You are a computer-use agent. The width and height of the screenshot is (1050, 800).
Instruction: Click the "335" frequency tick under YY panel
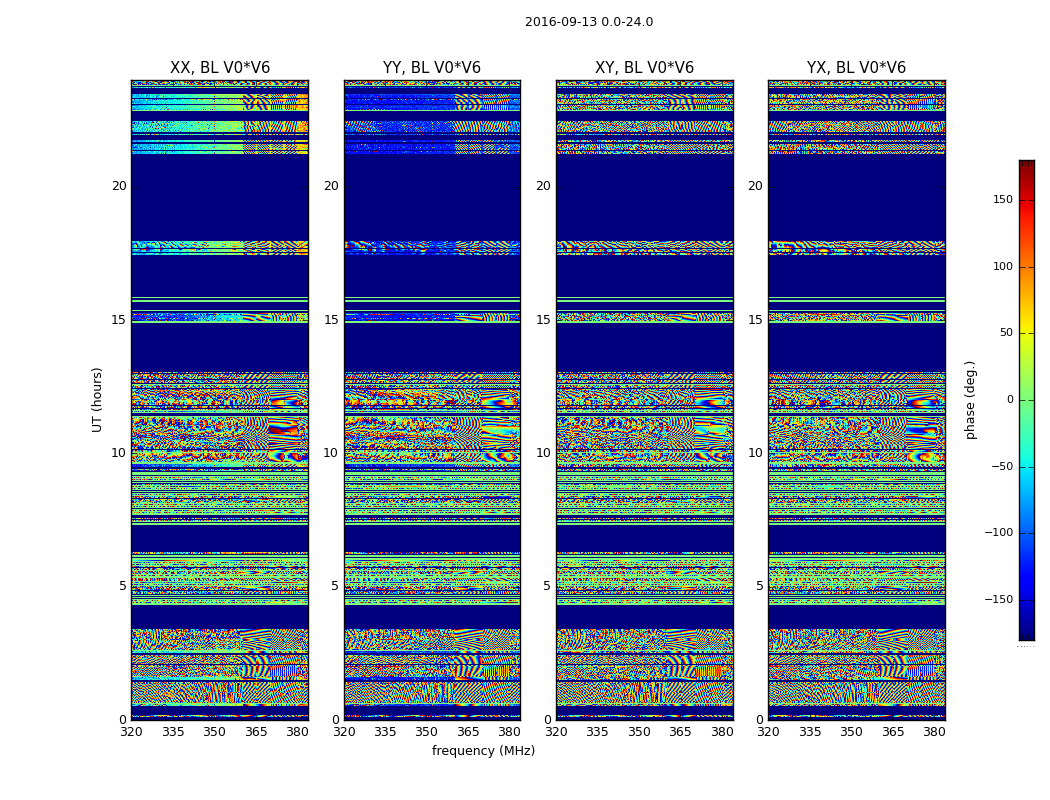(385, 732)
